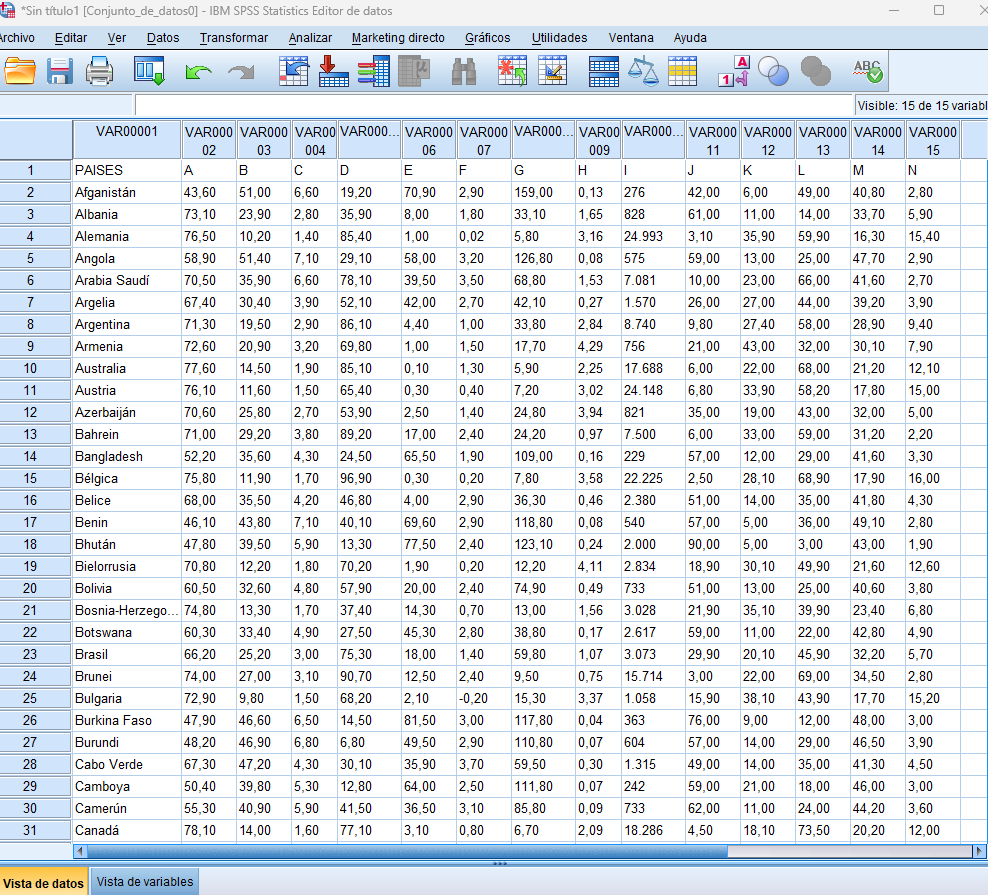988x895 pixels.
Task: Open Find with the binoculars icon
Action: tap(464, 71)
